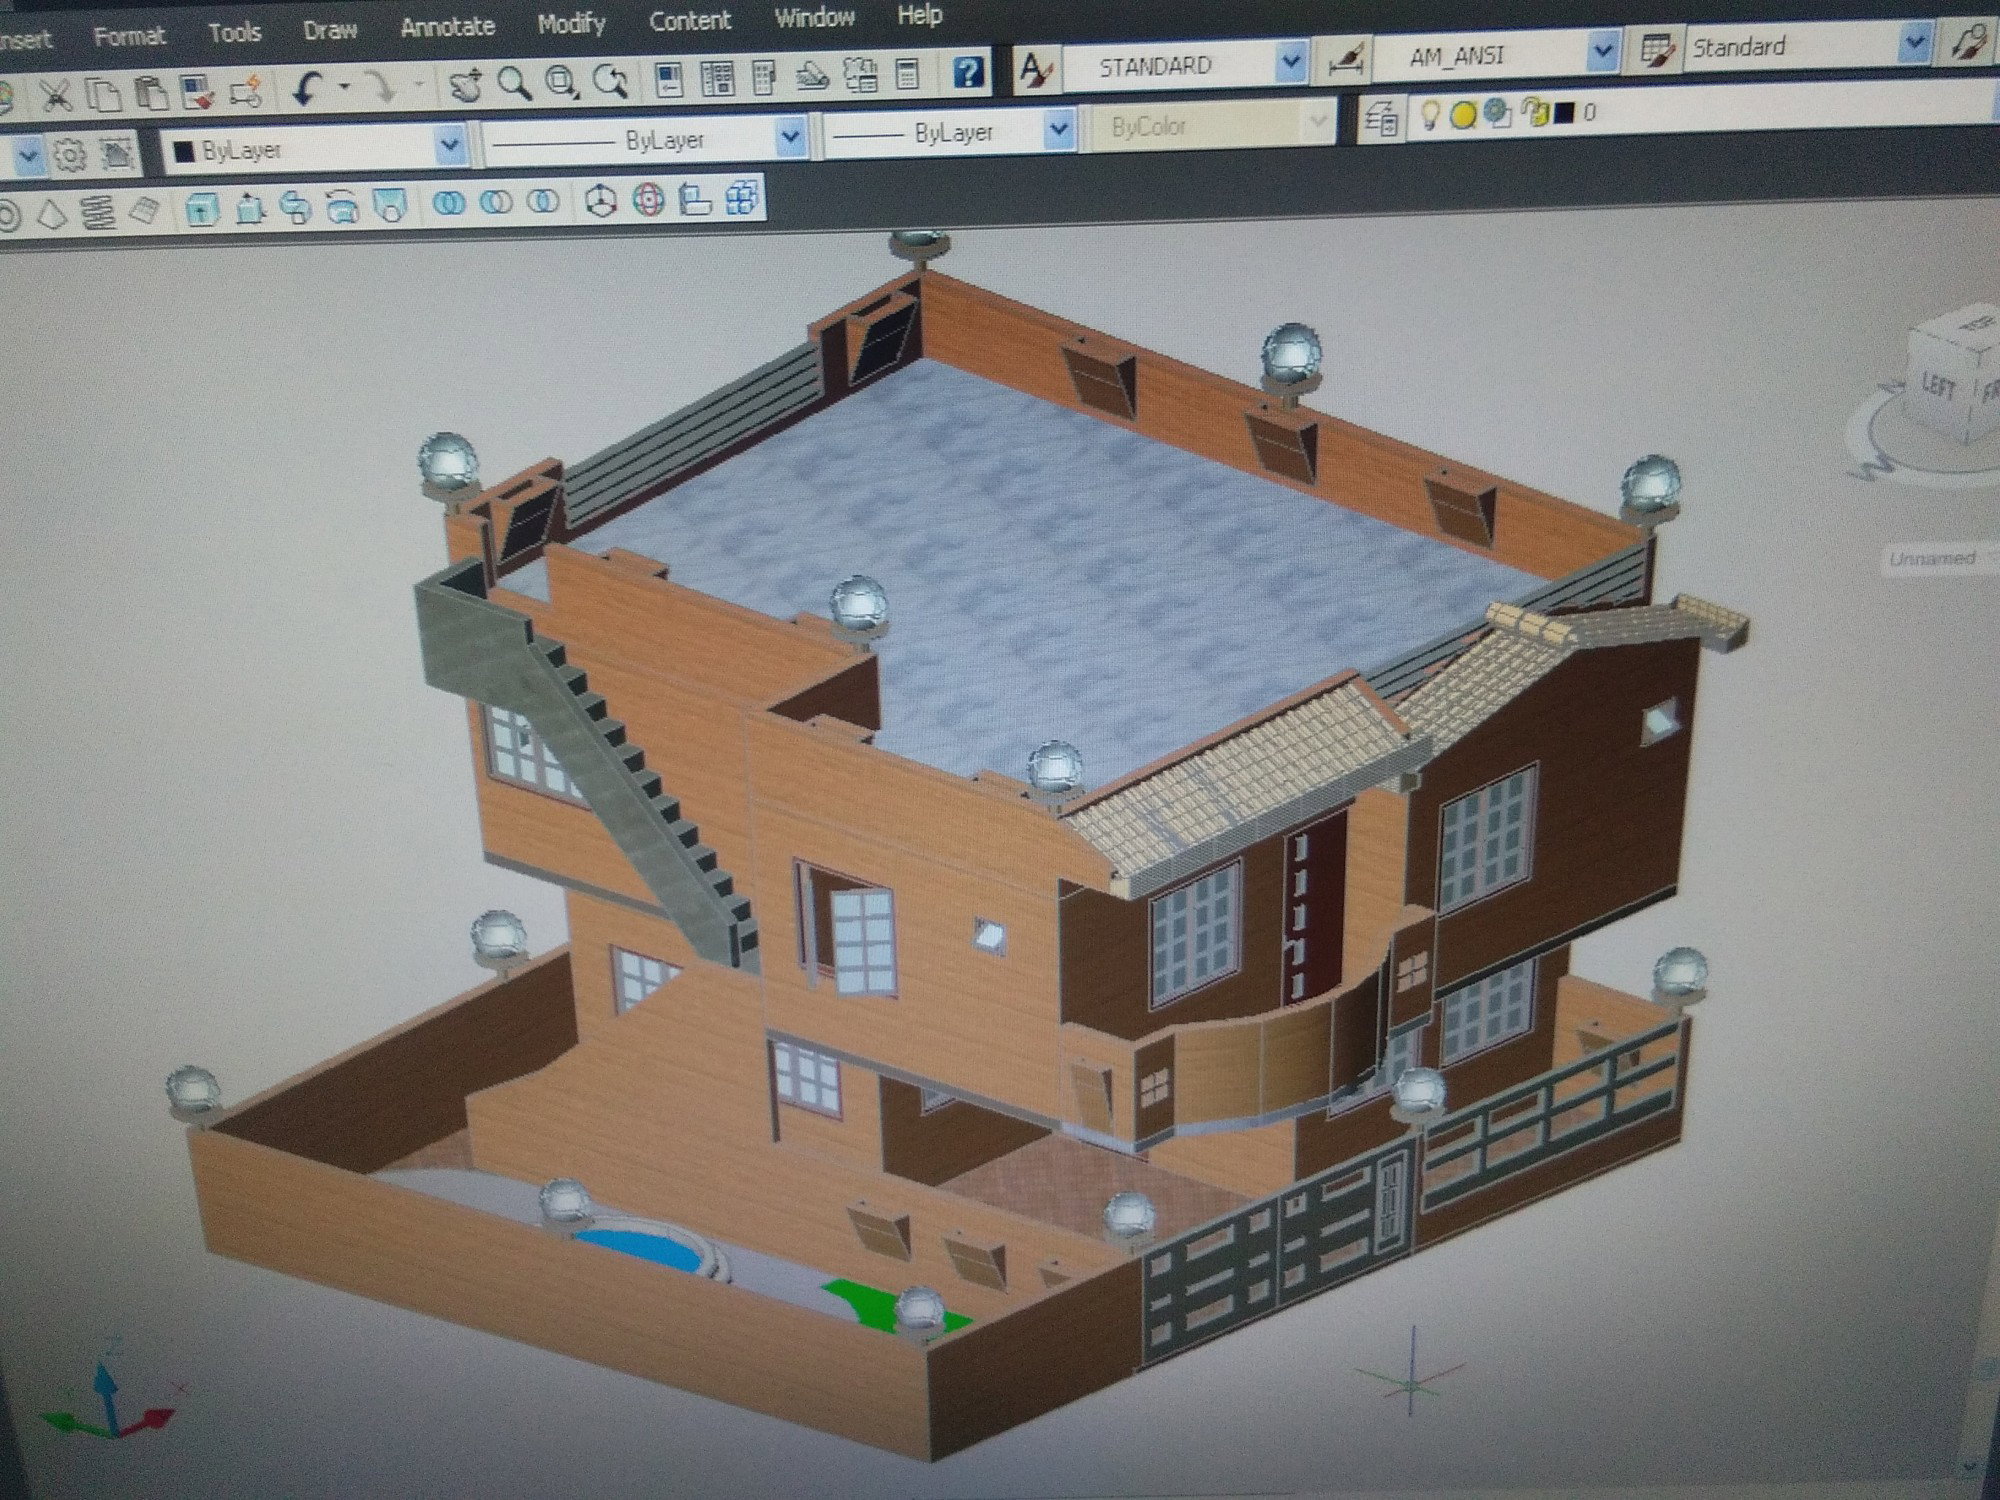Open the Table Style manager icon
This screenshot has width=2000, height=1500.
(1657, 51)
